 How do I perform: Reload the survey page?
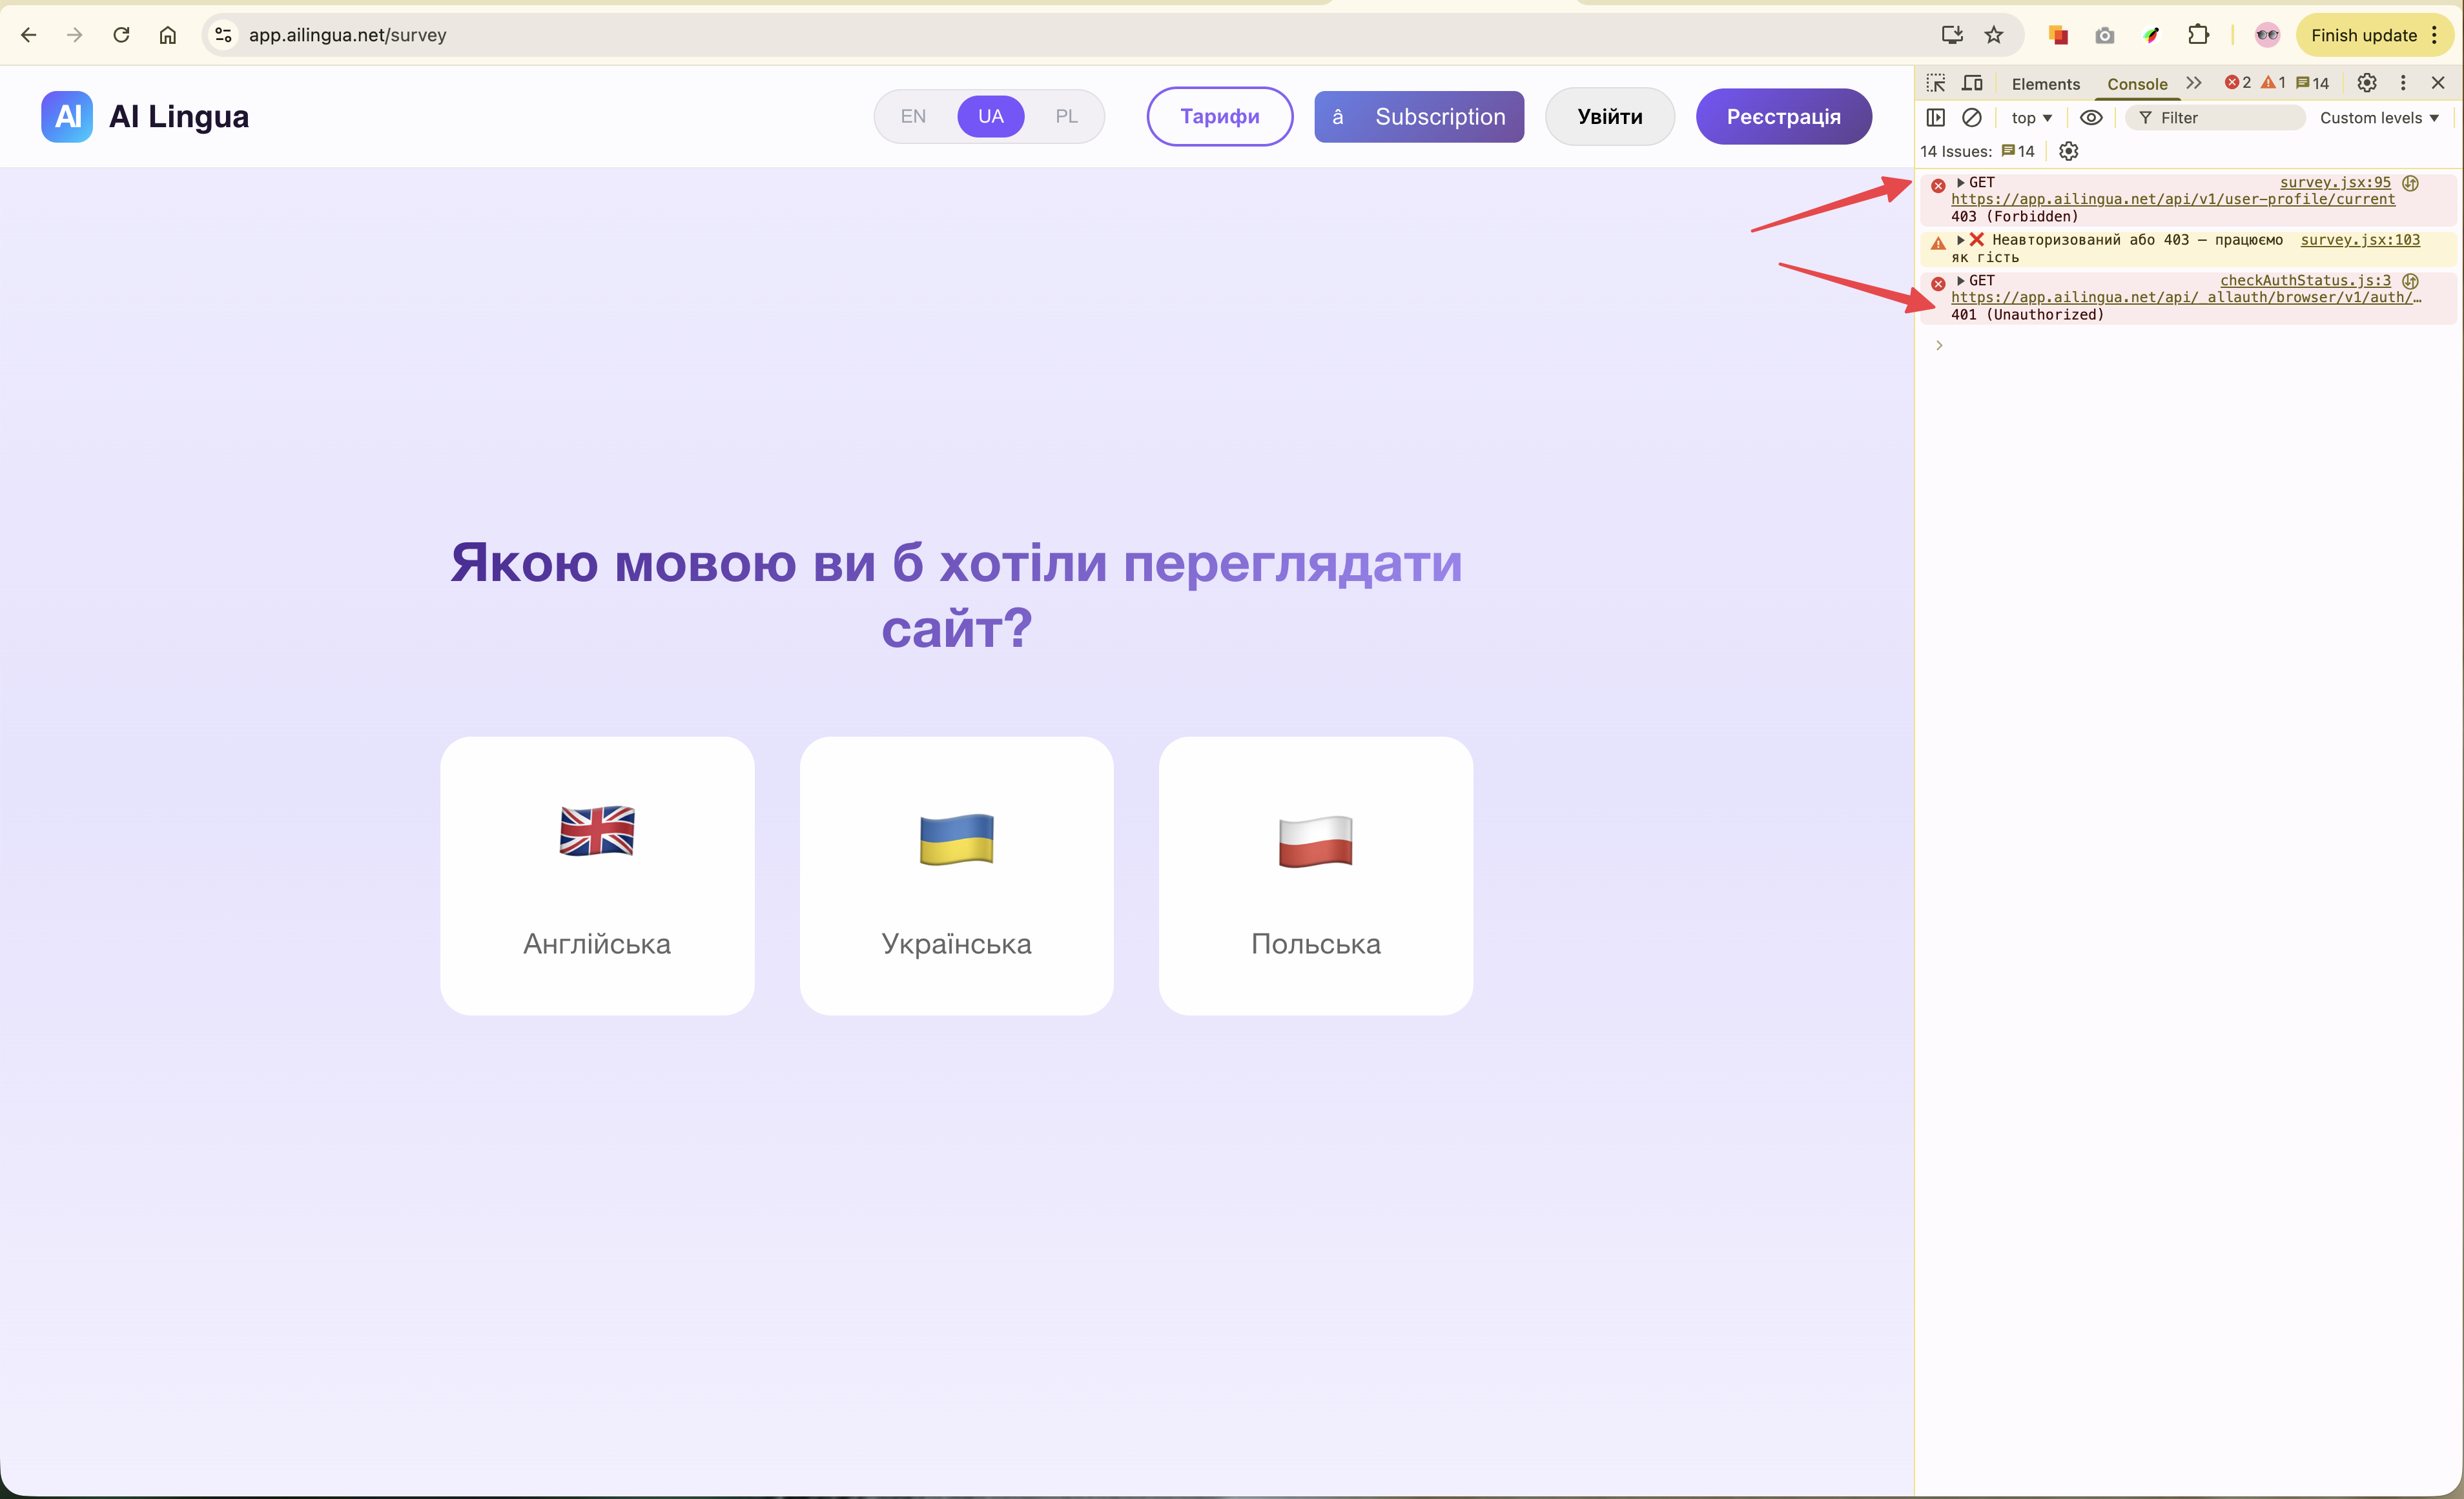[x=121, y=35]
